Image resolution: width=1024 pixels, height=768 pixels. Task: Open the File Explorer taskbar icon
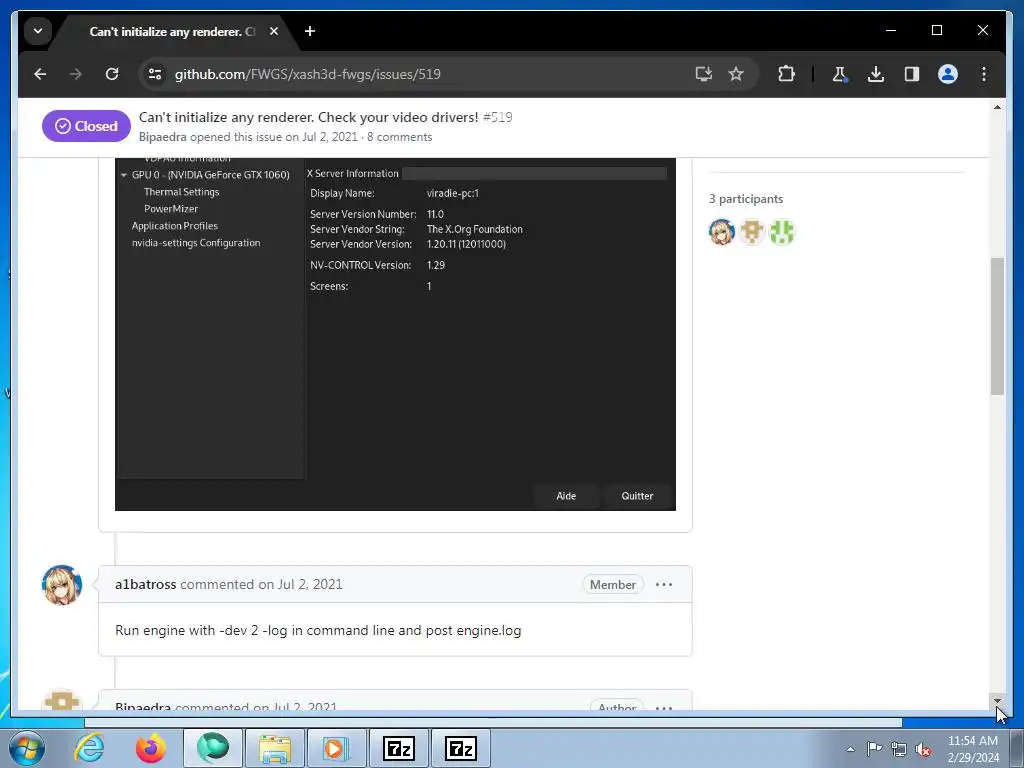275,748
